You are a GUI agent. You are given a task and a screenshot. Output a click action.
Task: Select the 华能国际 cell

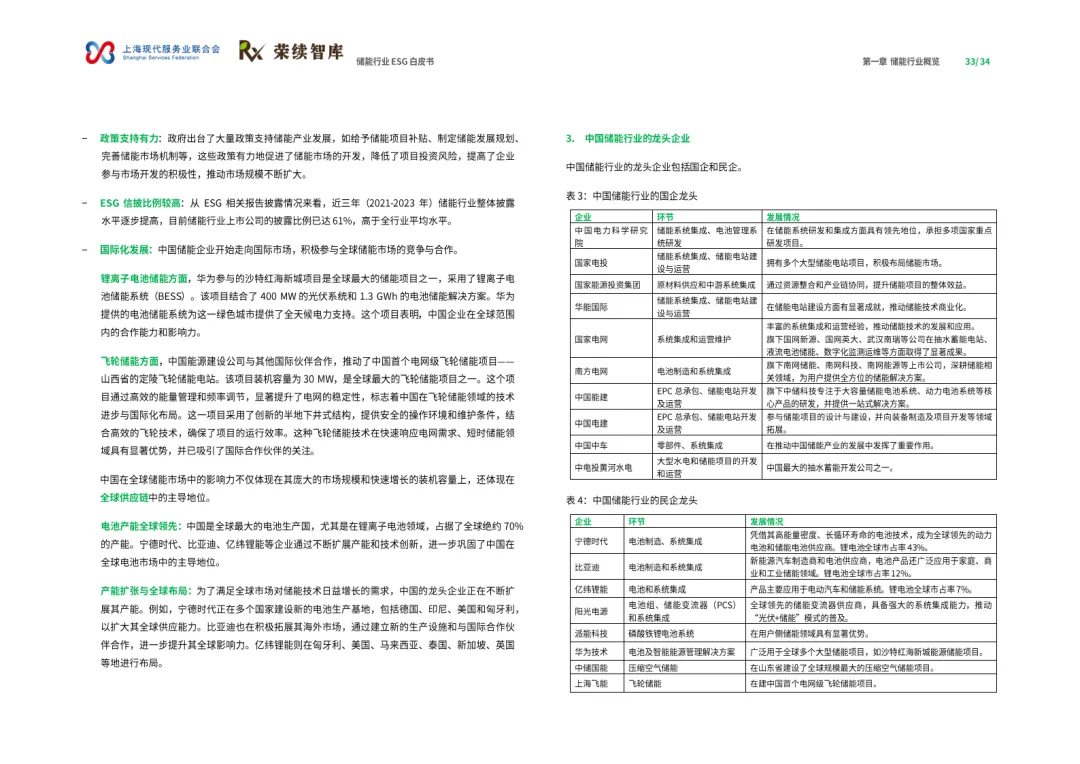tap(611, 307)
